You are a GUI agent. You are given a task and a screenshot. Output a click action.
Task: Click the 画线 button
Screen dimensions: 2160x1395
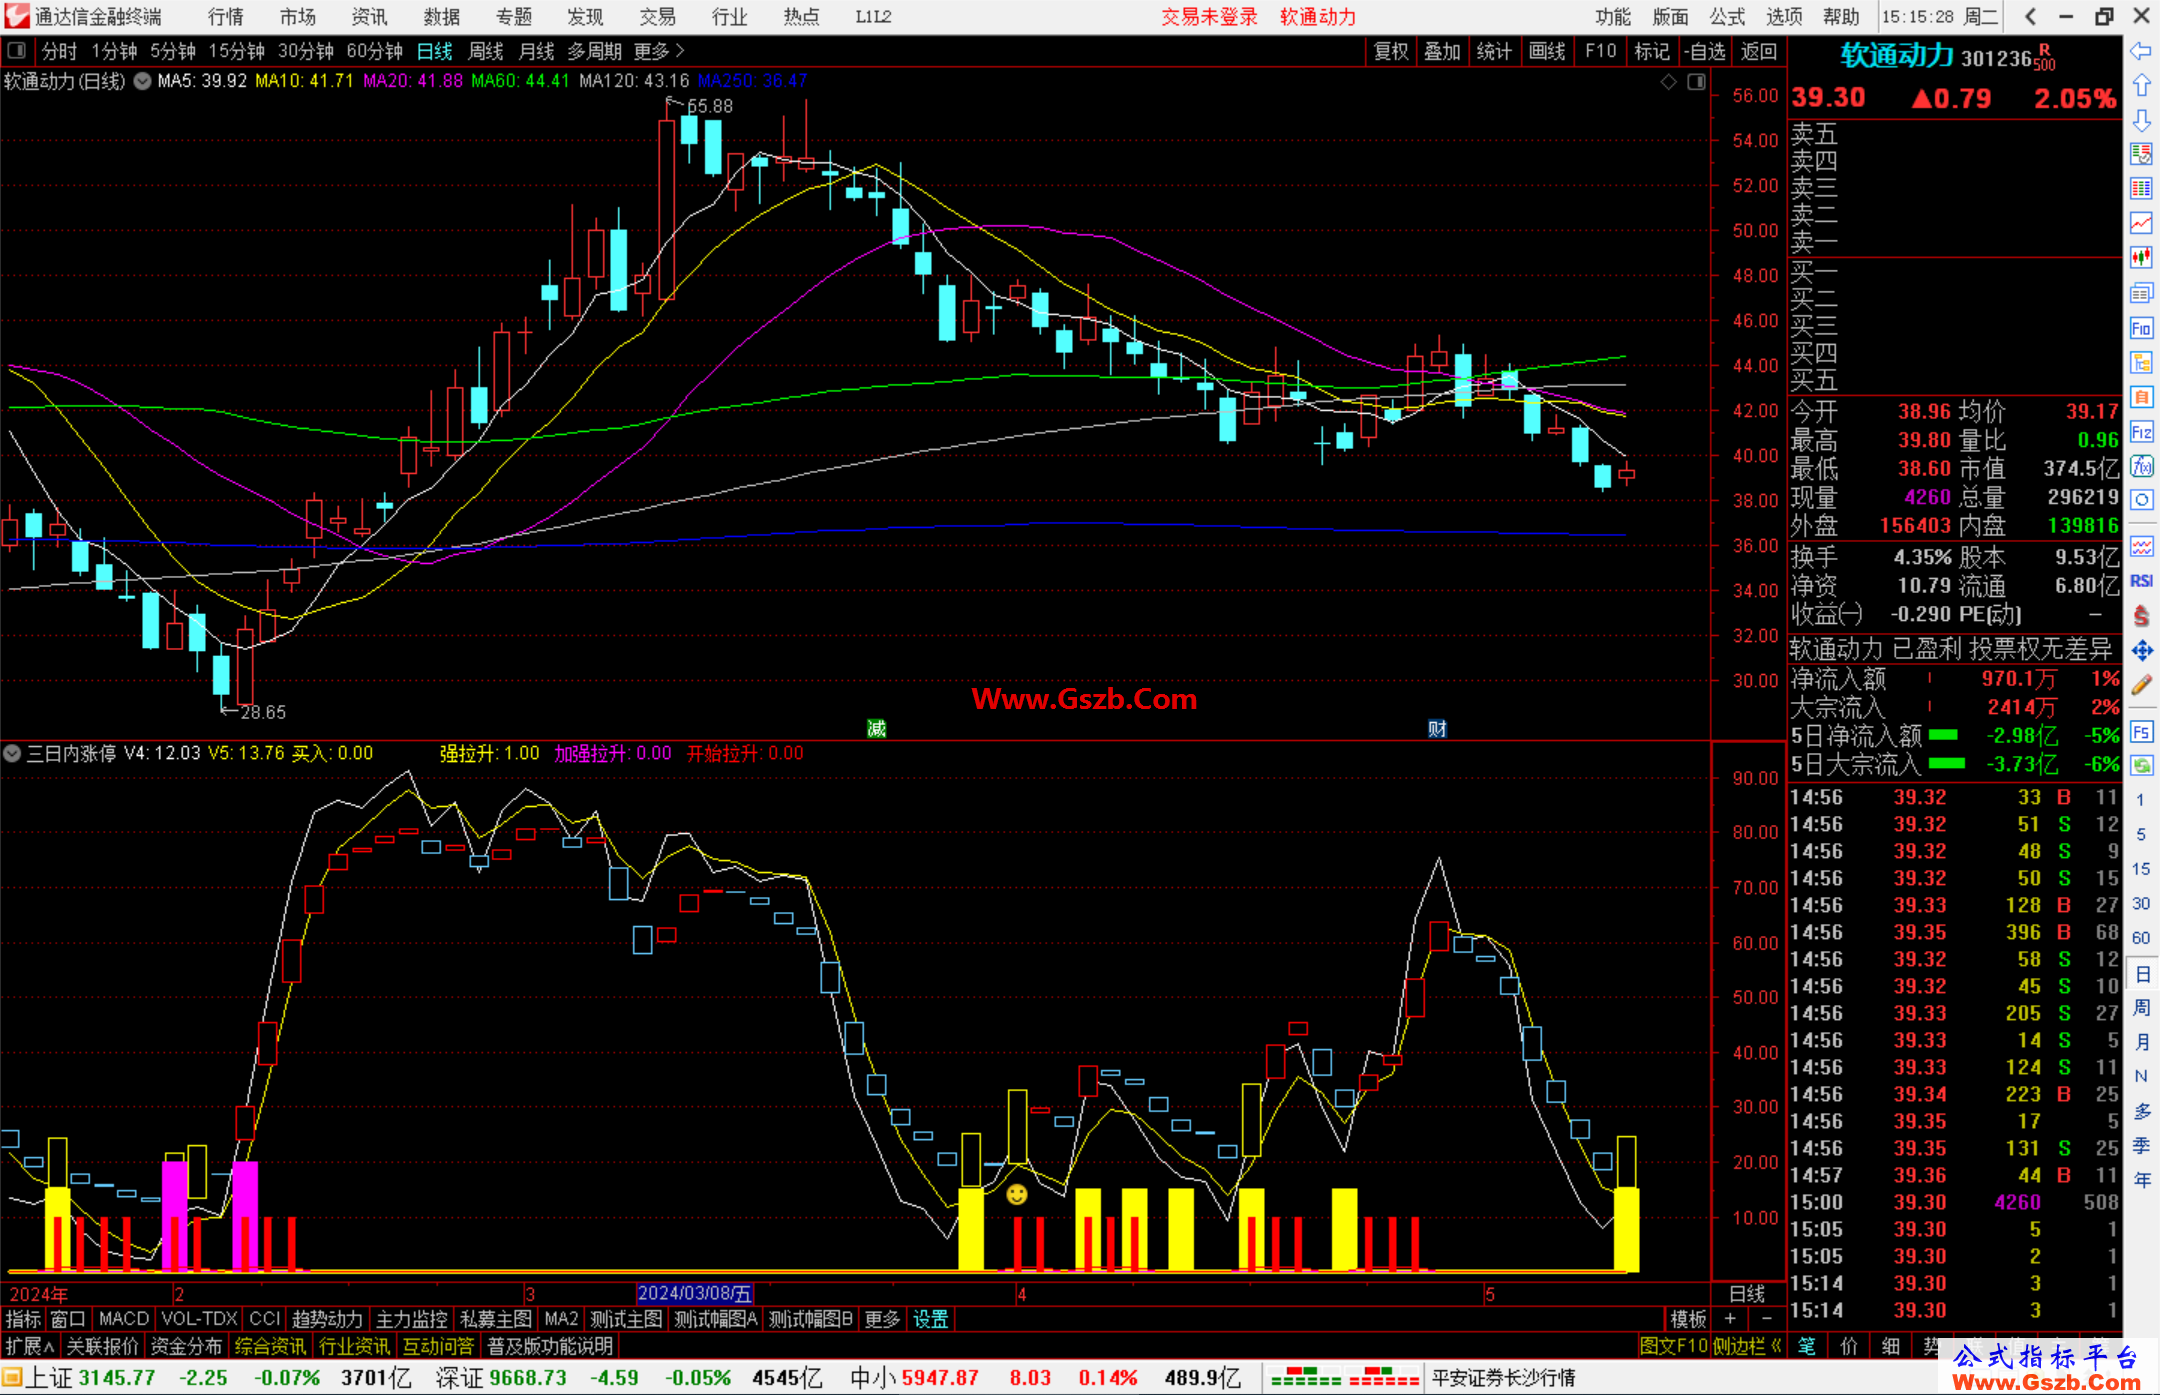pyautogui.click(x=1547, y=51)
